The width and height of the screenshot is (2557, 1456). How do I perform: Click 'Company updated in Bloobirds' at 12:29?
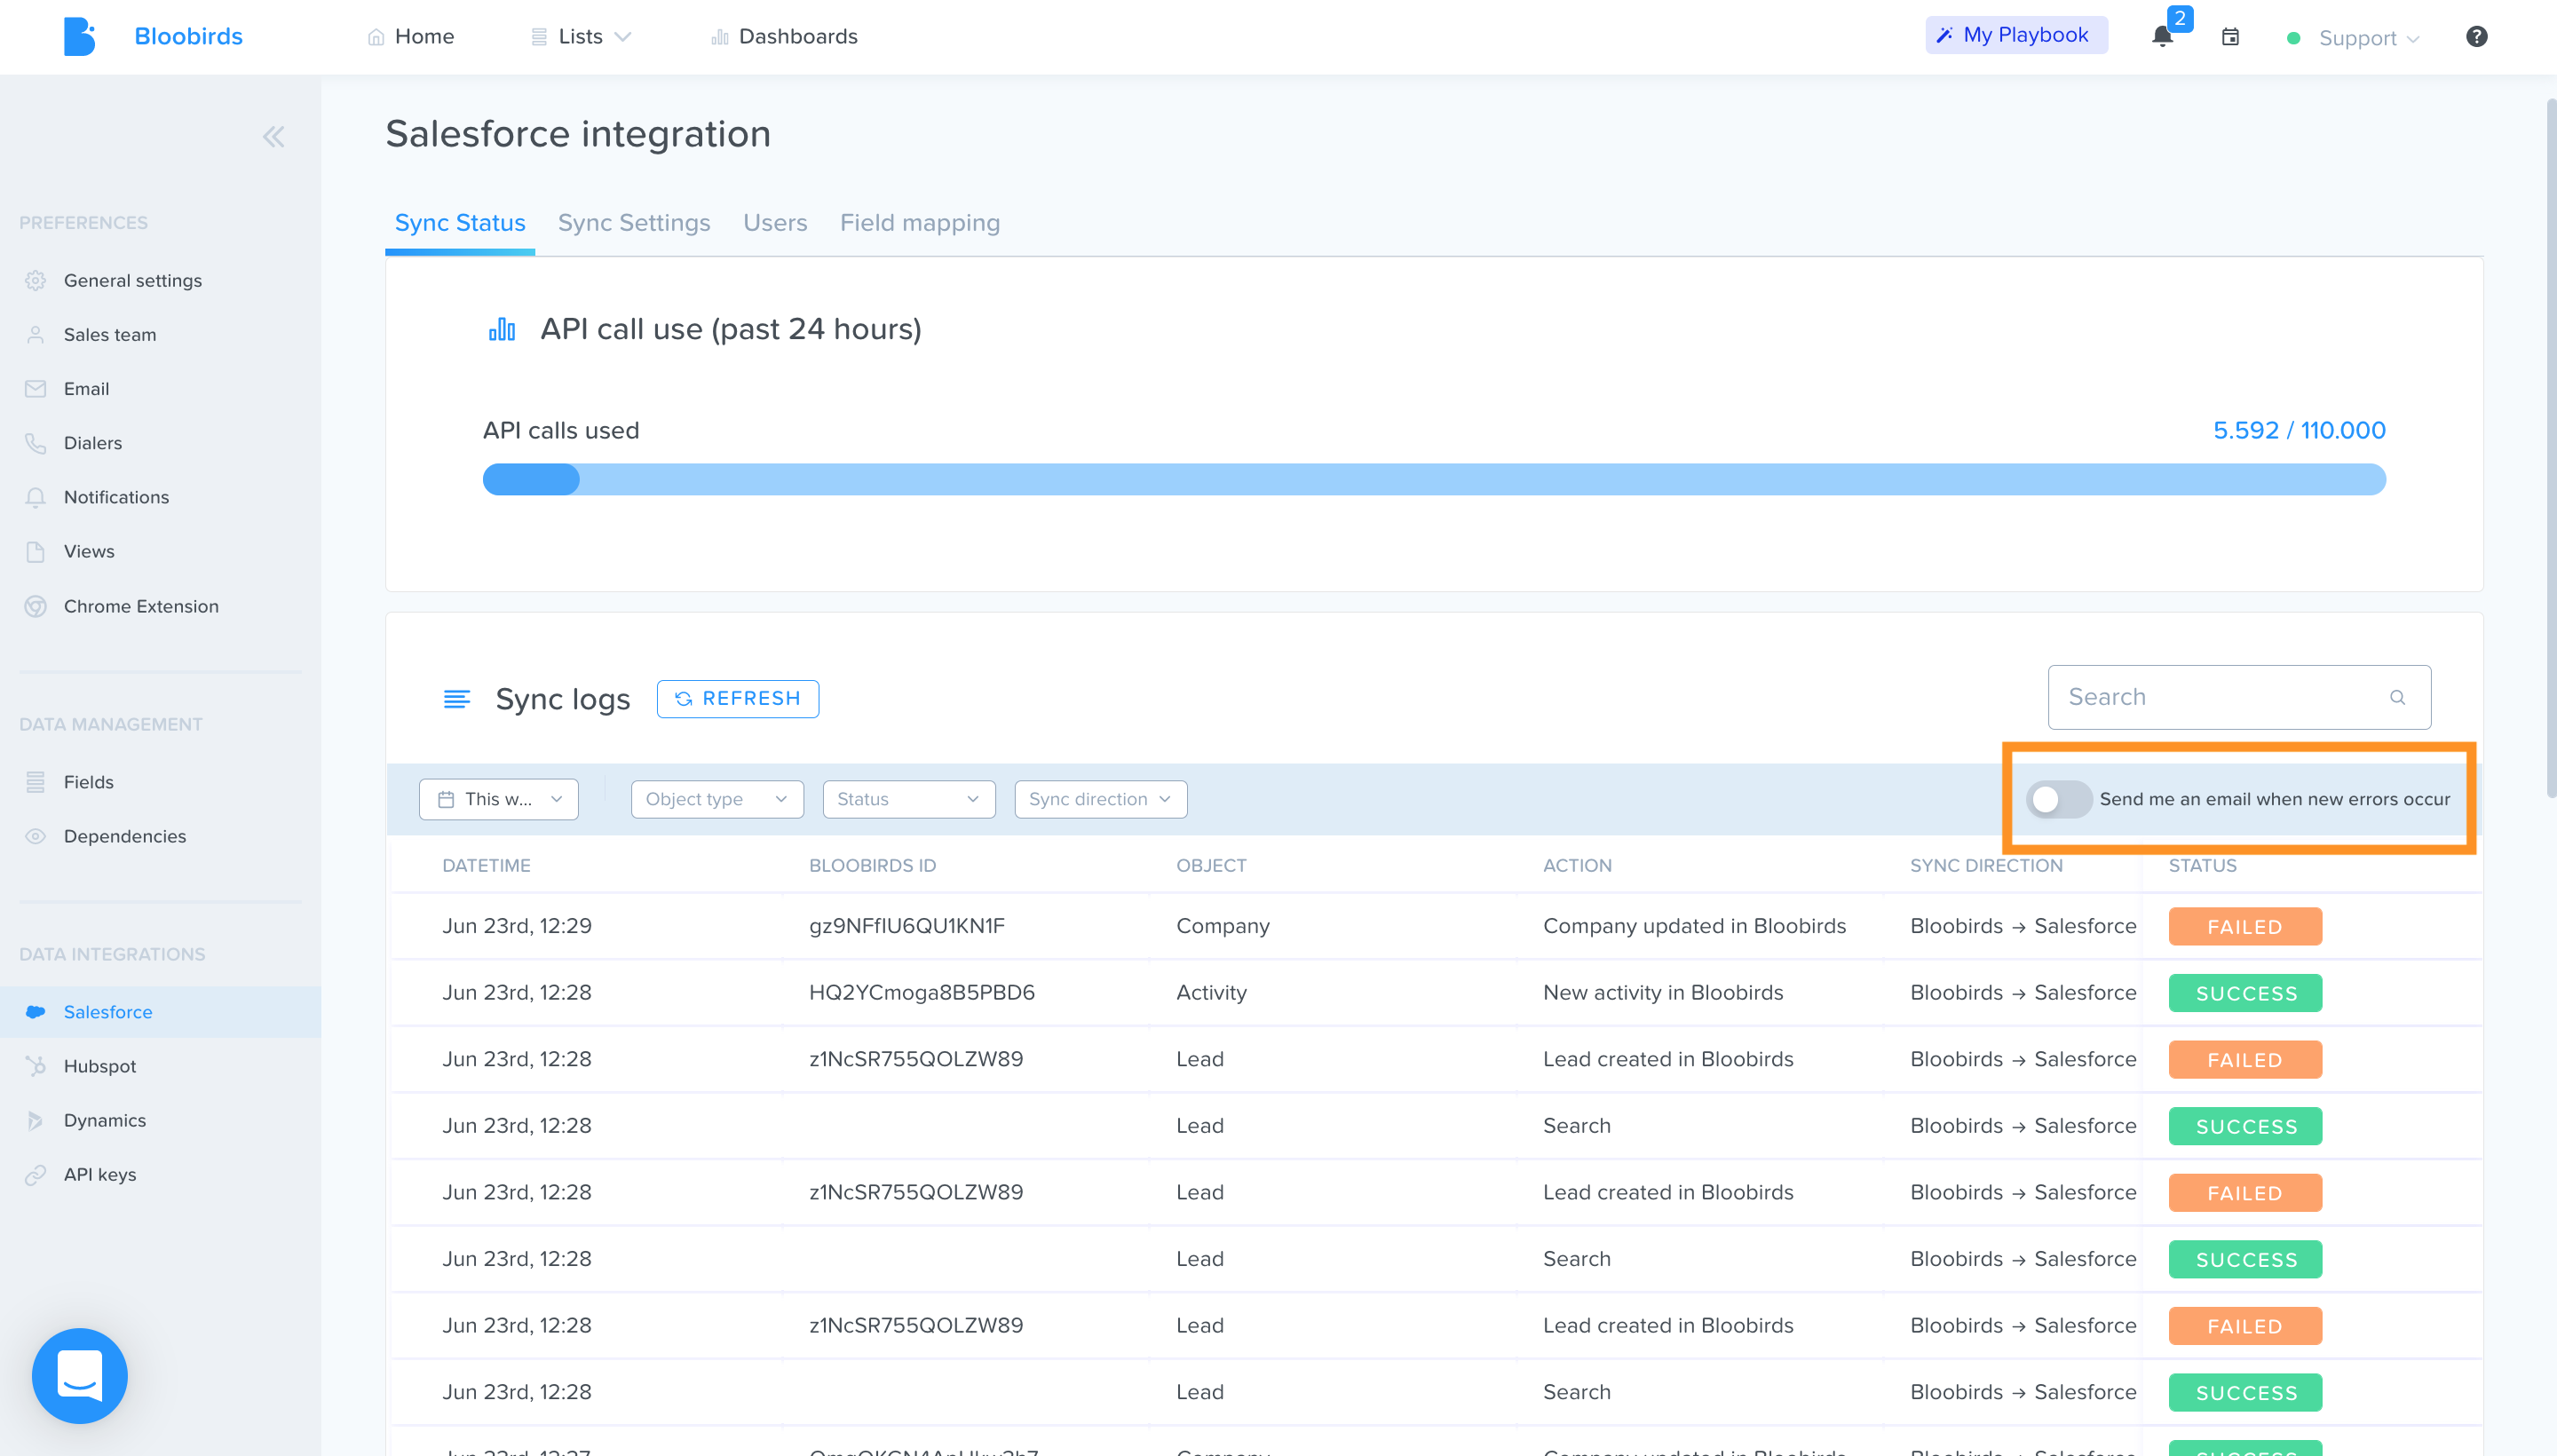point(1694,926)
